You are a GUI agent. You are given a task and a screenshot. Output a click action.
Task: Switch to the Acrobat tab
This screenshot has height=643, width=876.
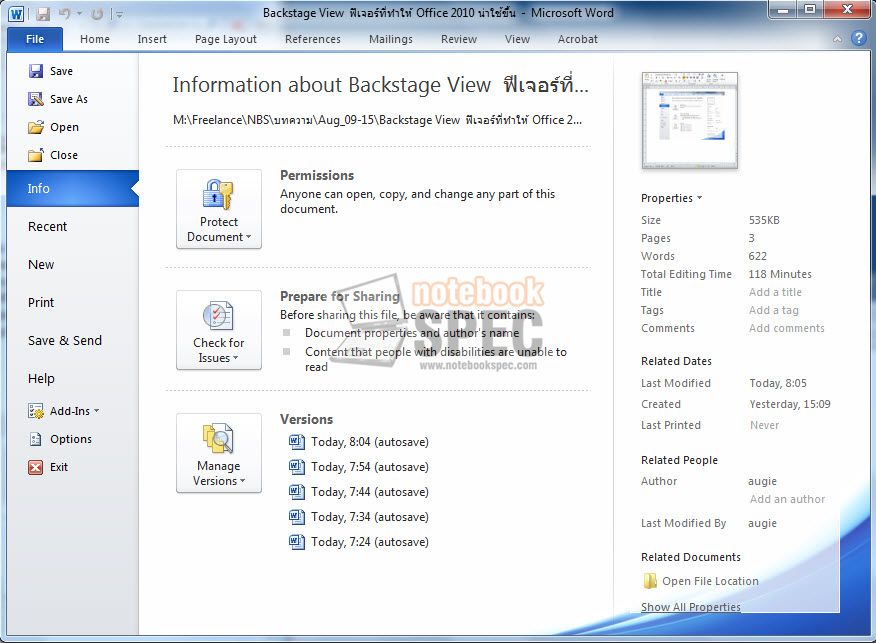pyautogui.click(x=578, y=39)
